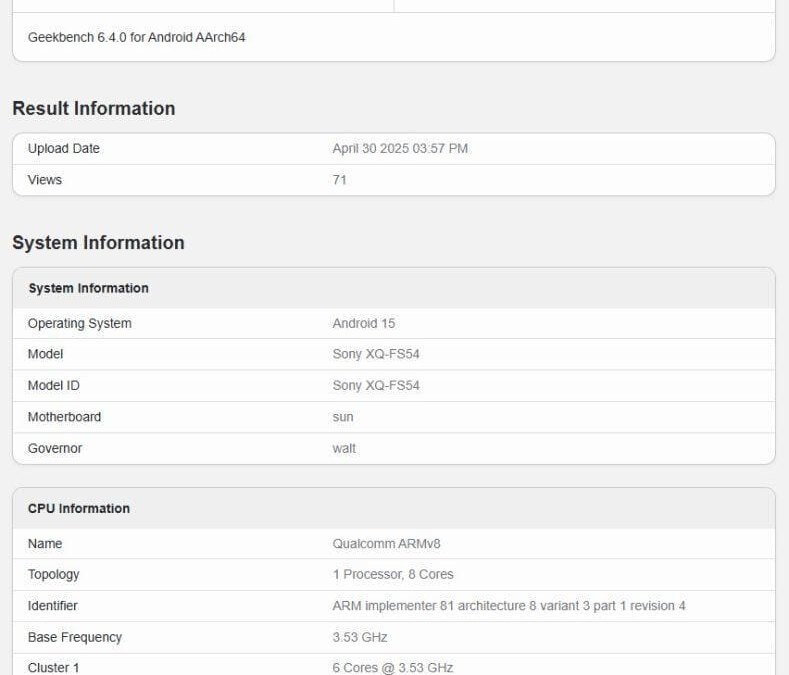The height and width of the screenshot is (675, 789).
Task: Select the Qualcomm ARMv8 name value
Action: [x=386, y=544]
